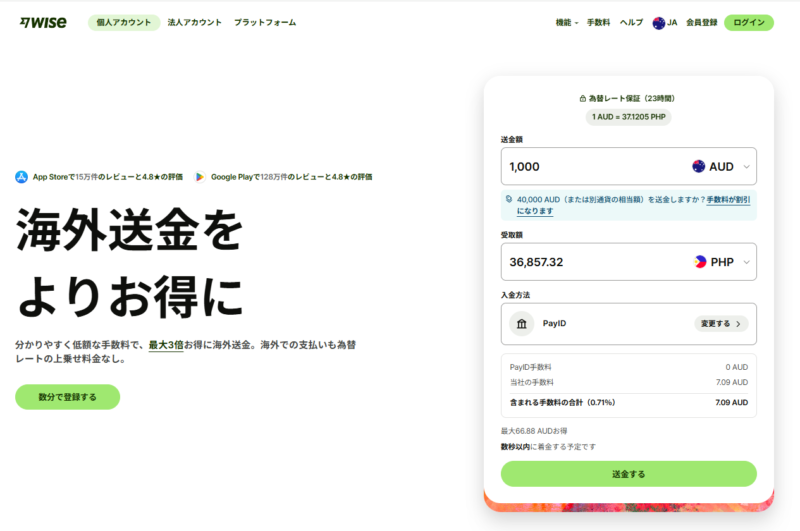This screenshot has height=531, width=800.
Task: Click the 最大3倍 underlined link
Action: pyautogui.click(x=166, y=345)
